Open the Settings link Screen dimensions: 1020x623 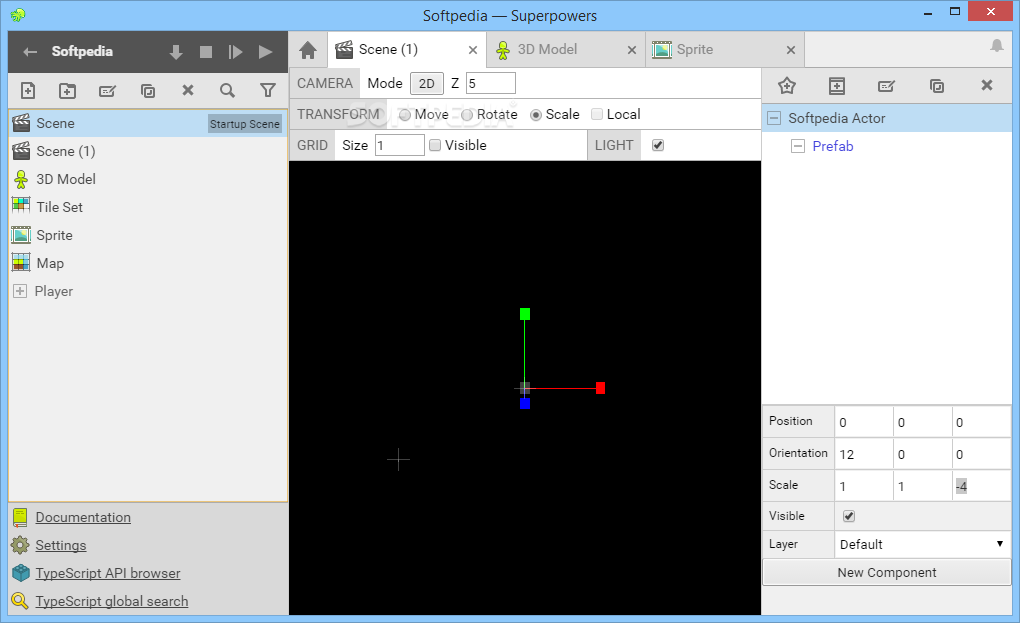[60, 546]
